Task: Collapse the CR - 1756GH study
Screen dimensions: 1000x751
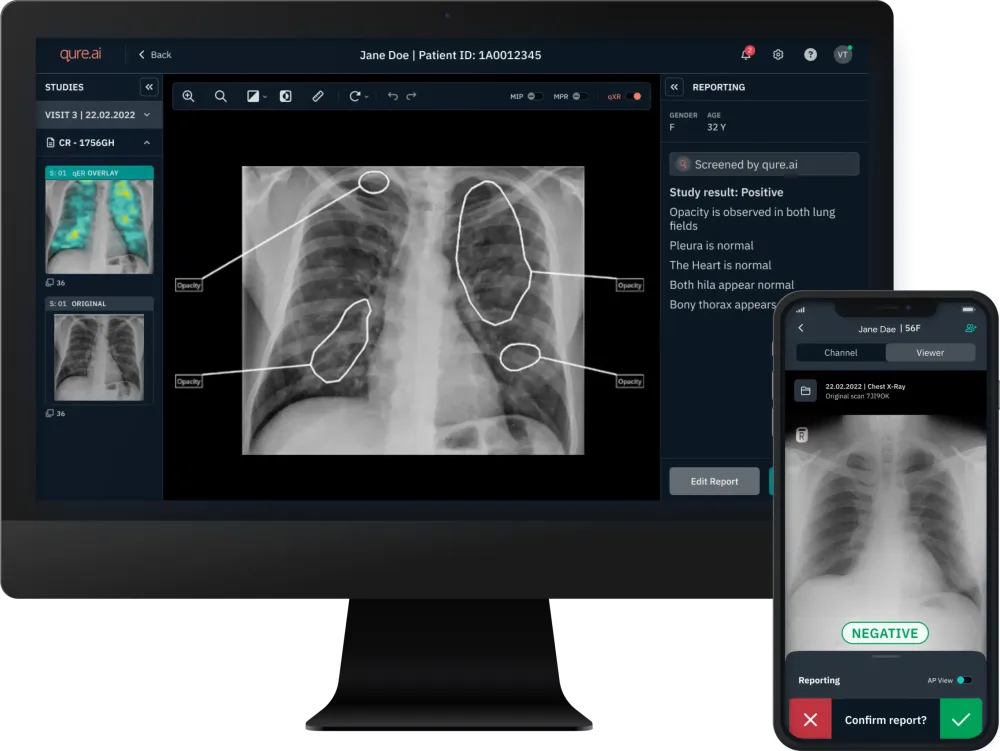Action: tap(147, 143)
